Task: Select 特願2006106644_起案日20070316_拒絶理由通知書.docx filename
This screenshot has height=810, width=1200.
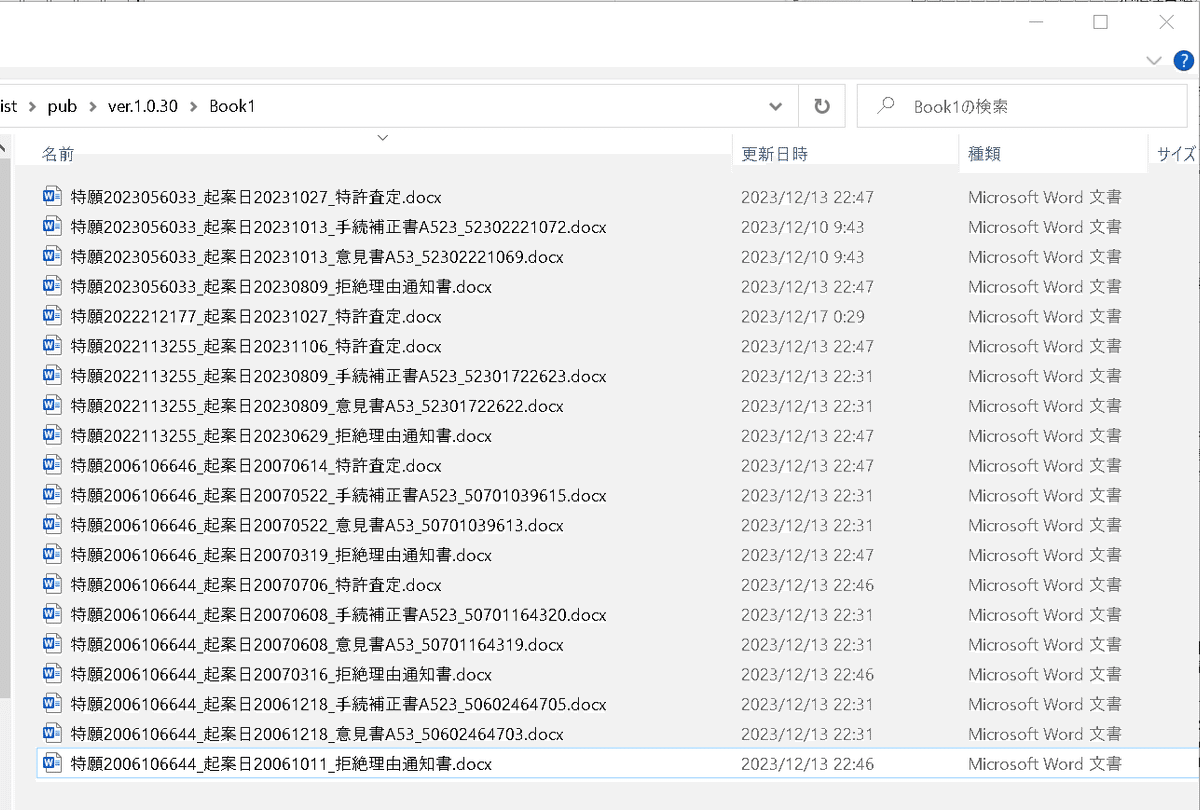Action: (281, 674)
